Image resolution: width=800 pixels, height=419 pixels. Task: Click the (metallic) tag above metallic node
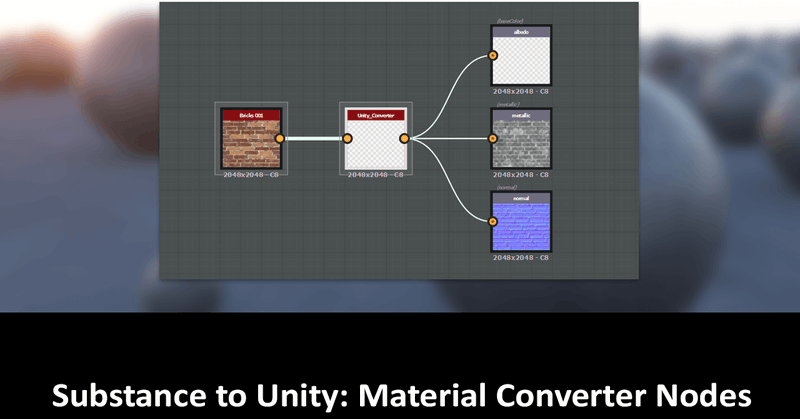(x=508, y=104)
